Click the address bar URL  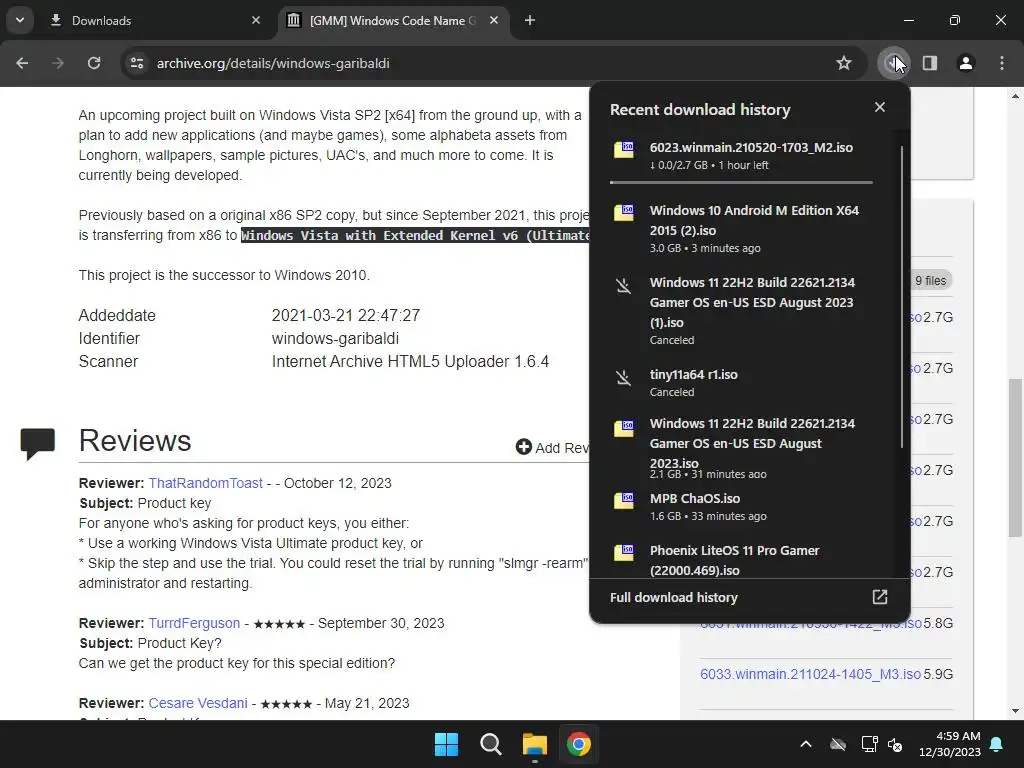pos(273,63)
